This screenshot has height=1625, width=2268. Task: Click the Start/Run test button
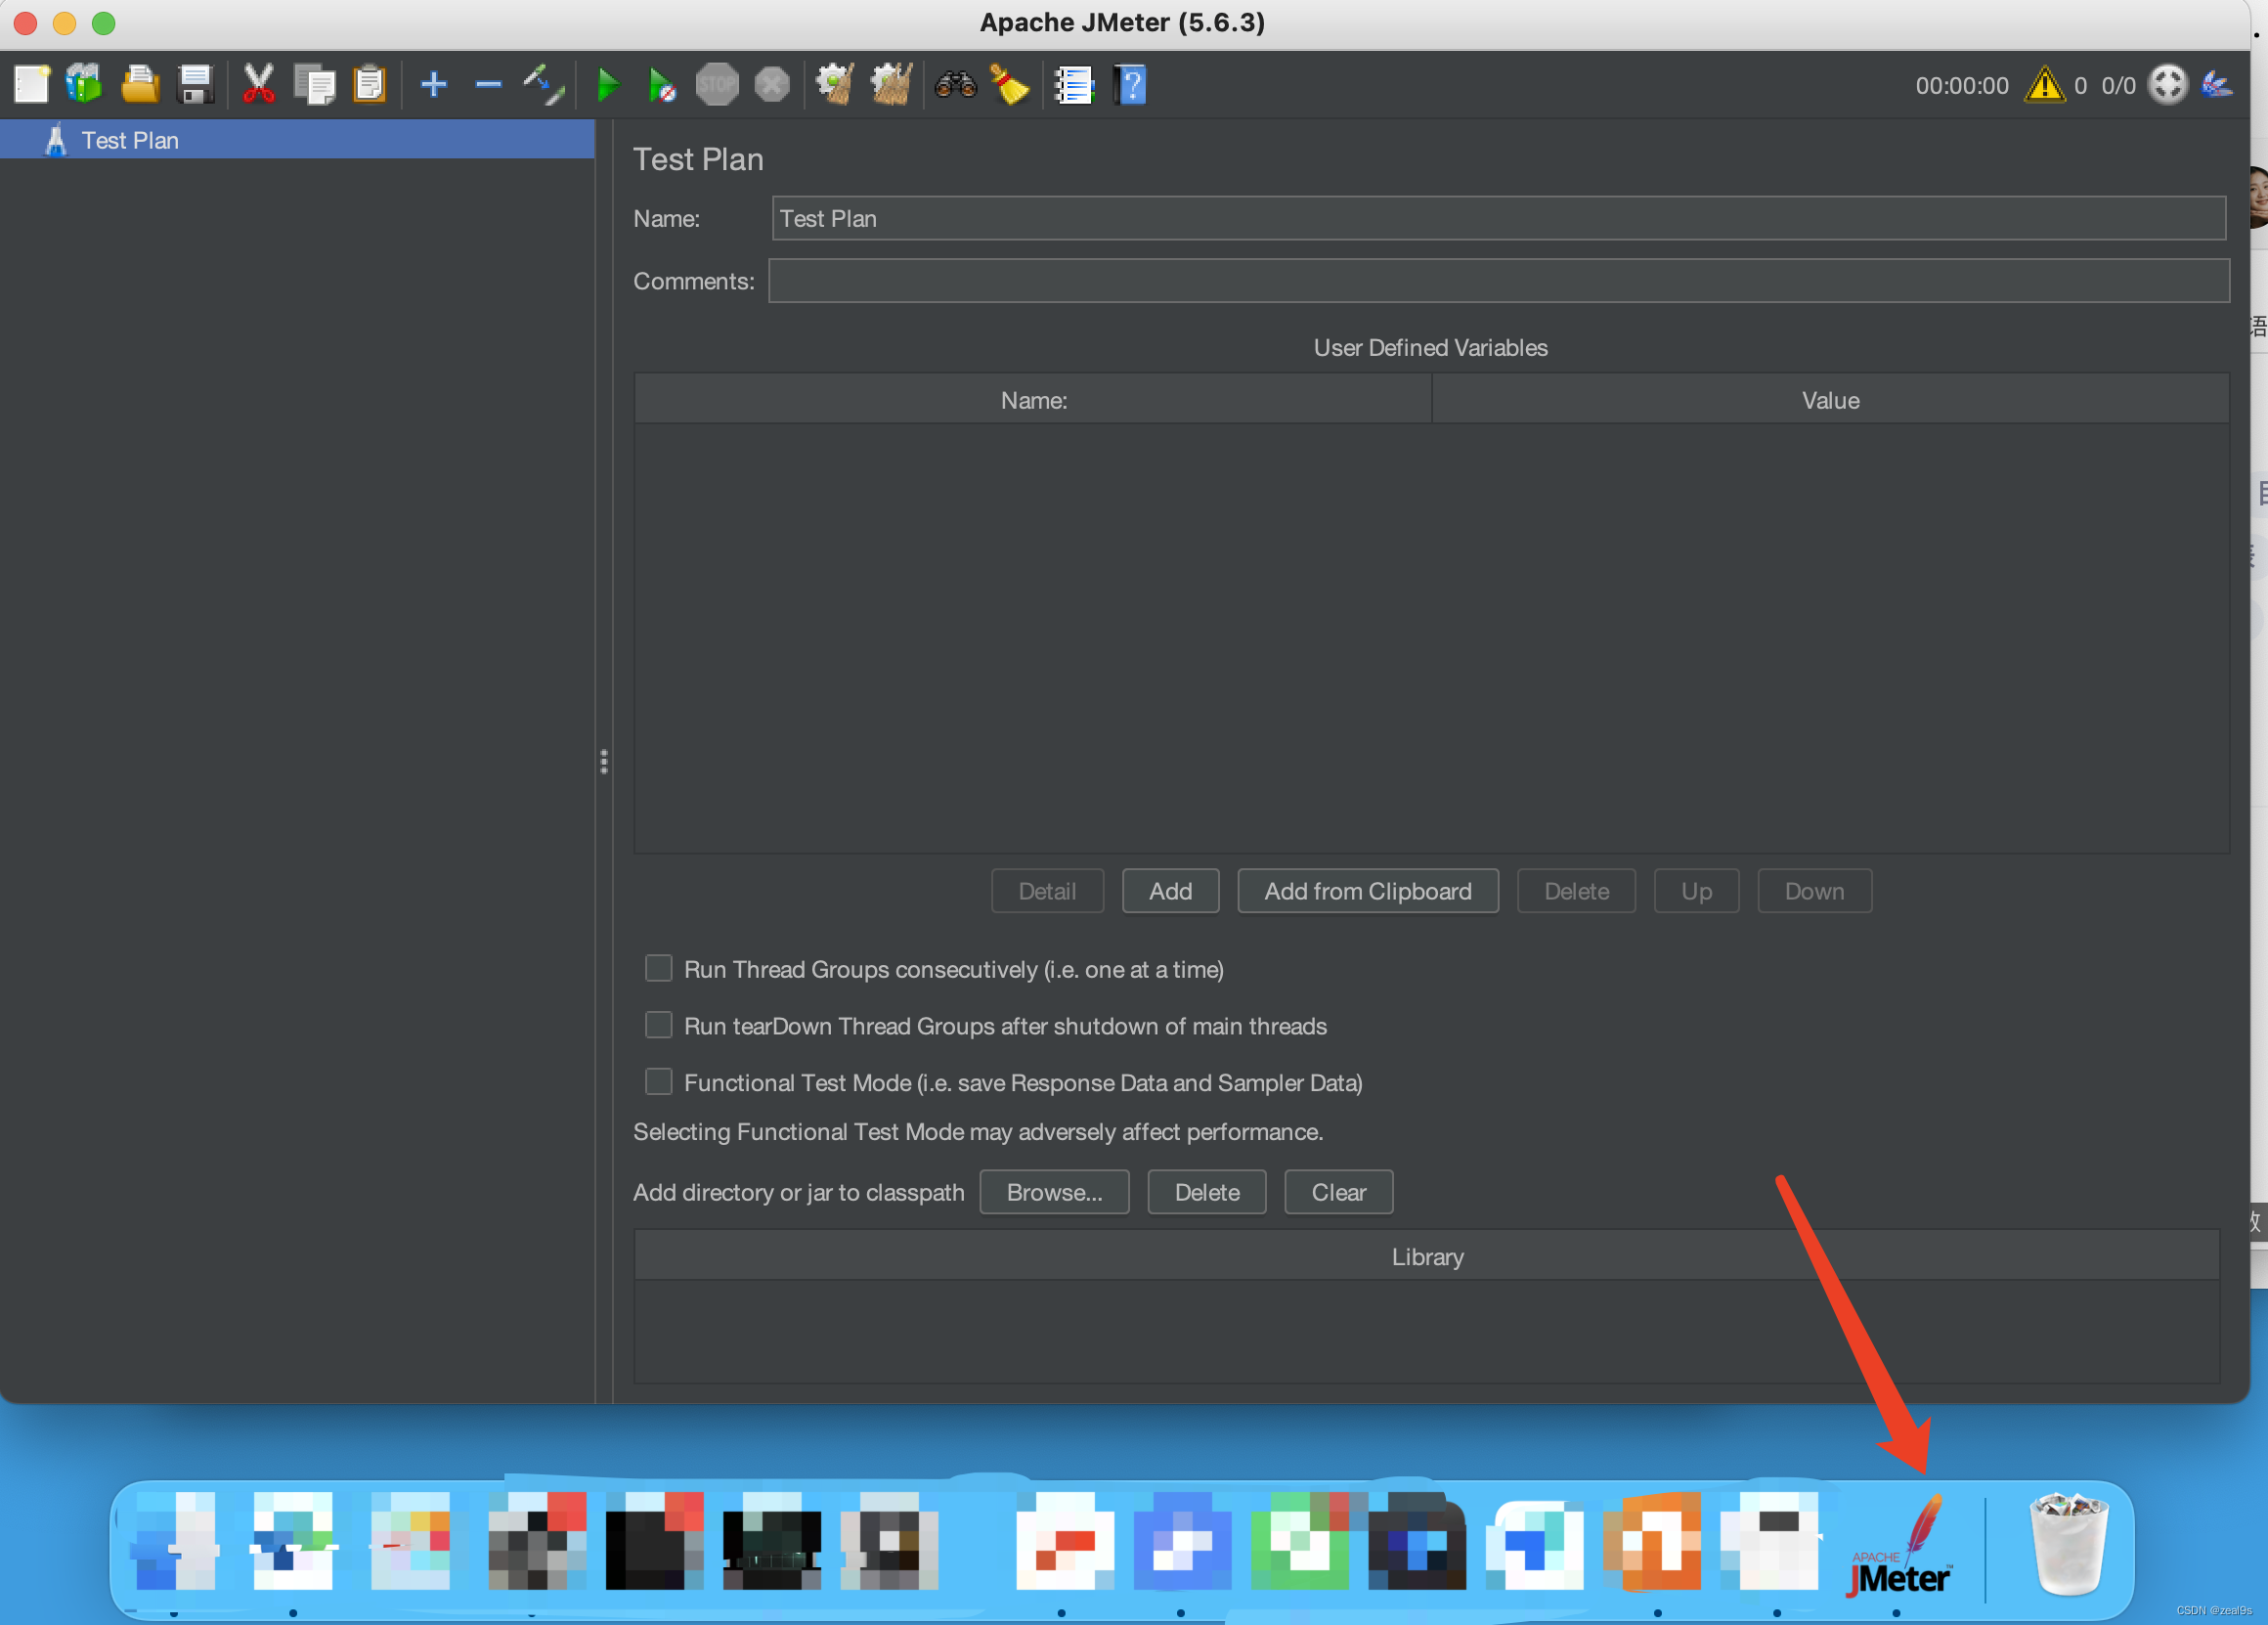[x=606, y=83]
